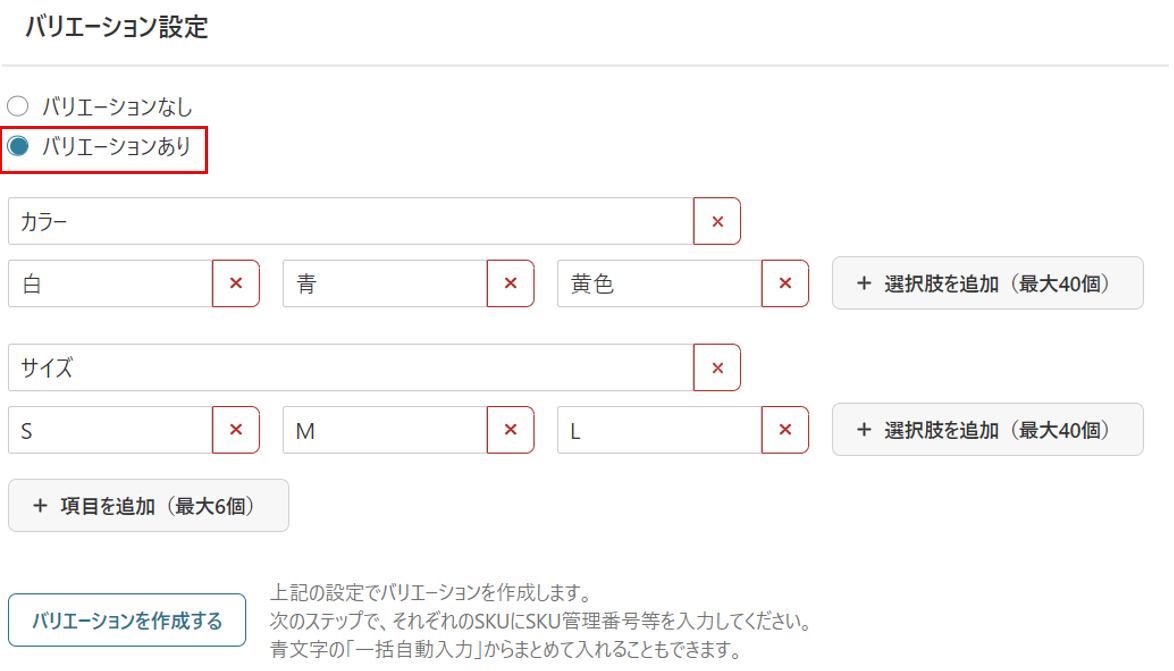1174x671 pixels.
Task: Remove the カラー variation item
Action: coord(717,221)
